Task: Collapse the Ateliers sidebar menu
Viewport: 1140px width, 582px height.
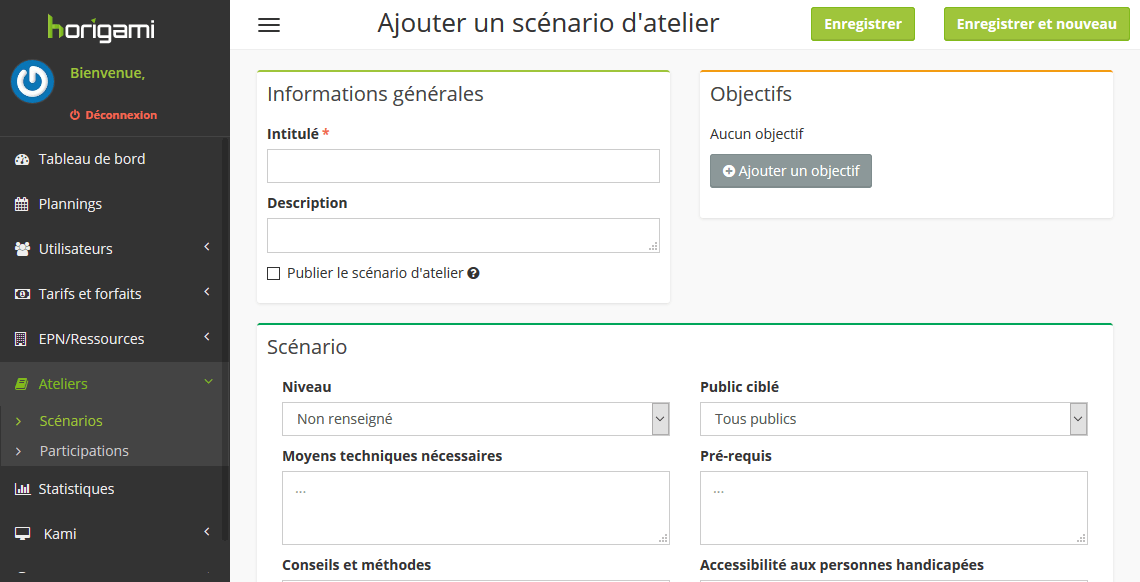Action: [110, 384]
